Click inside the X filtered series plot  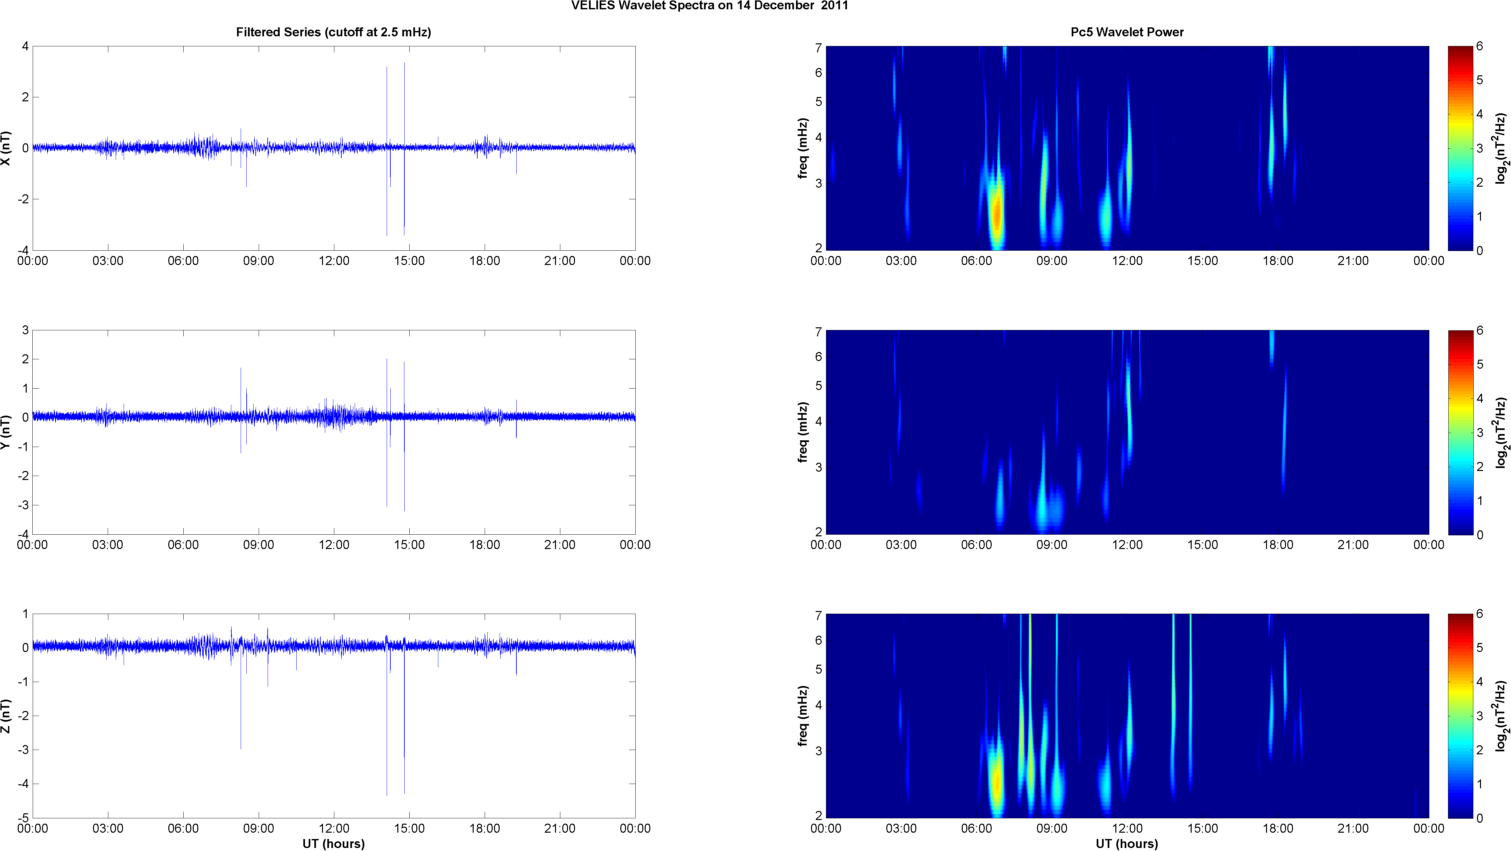333,148
